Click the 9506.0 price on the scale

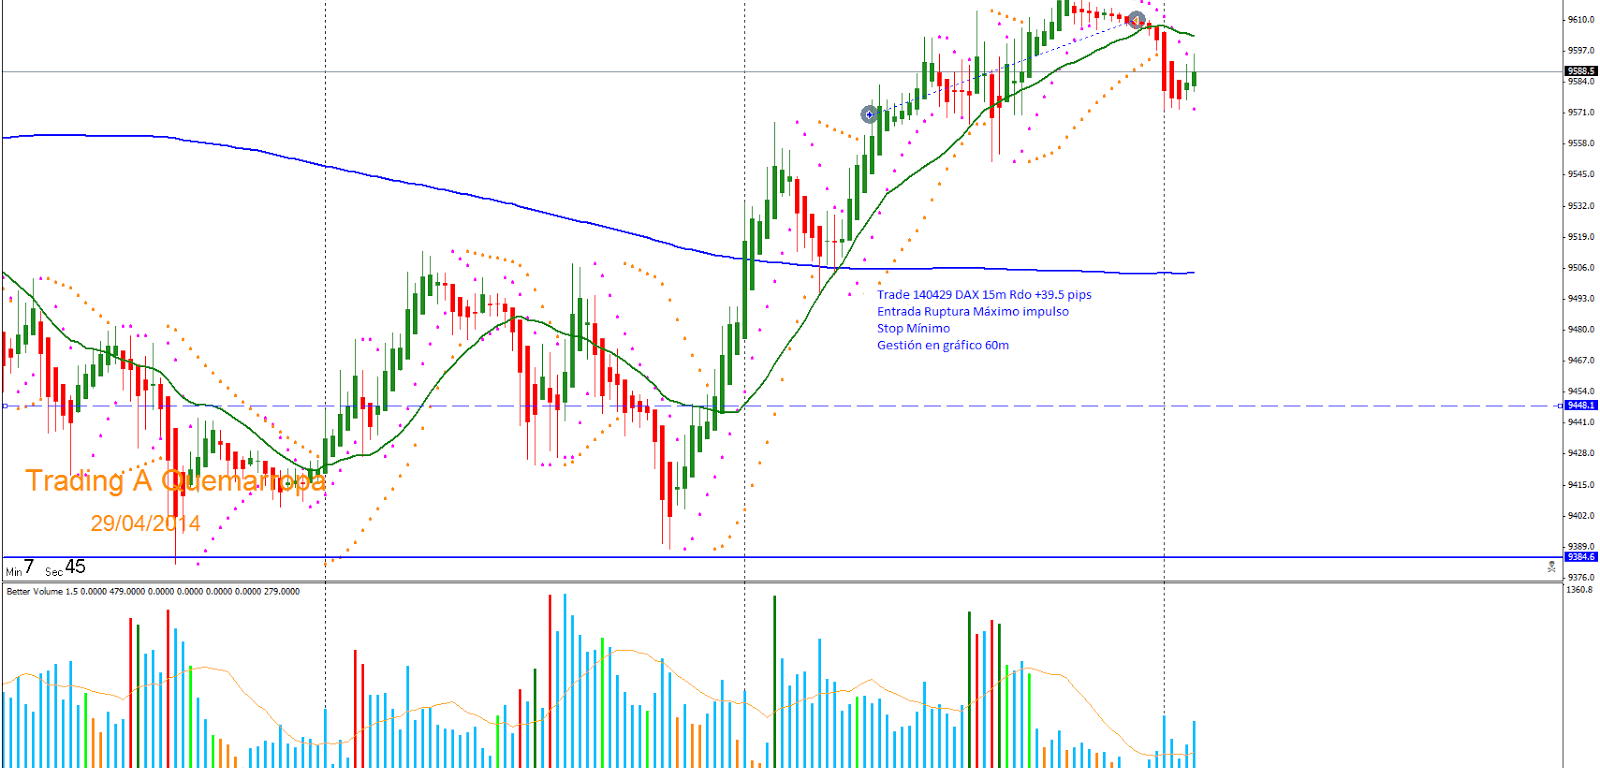pos(1581,268)
